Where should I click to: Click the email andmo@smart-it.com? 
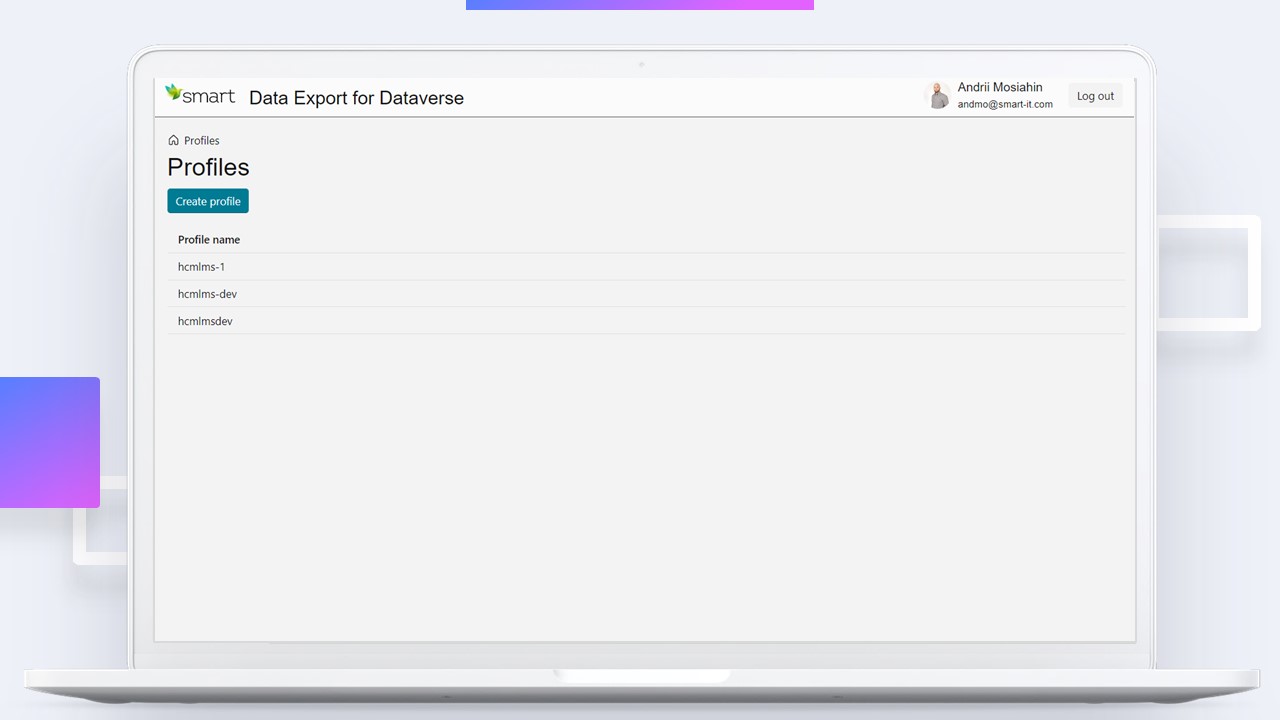coord(1005,104)
